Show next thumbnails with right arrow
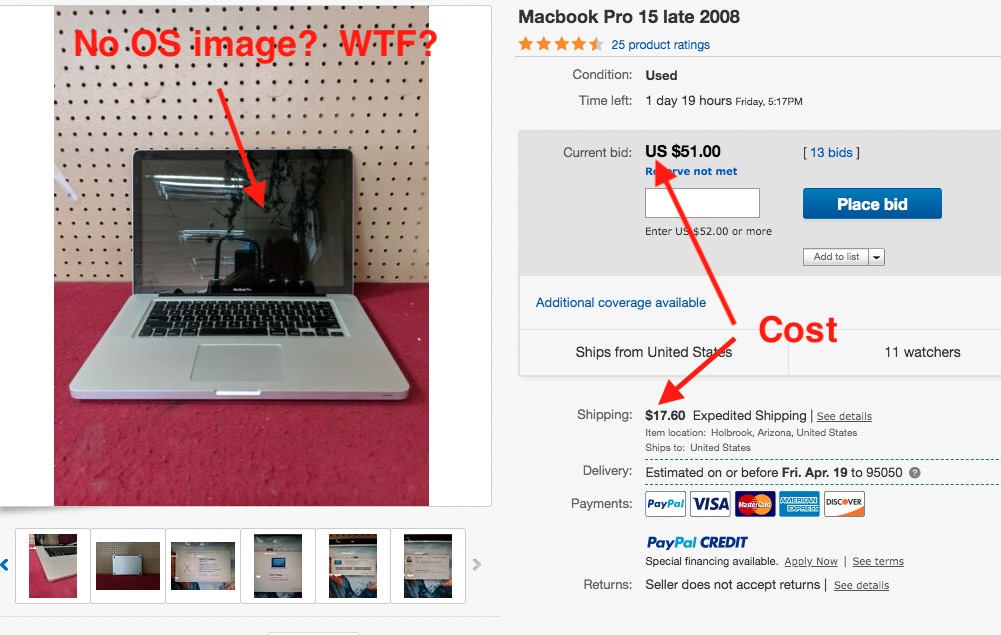1001x635 pixels. (x=476, y=565)
